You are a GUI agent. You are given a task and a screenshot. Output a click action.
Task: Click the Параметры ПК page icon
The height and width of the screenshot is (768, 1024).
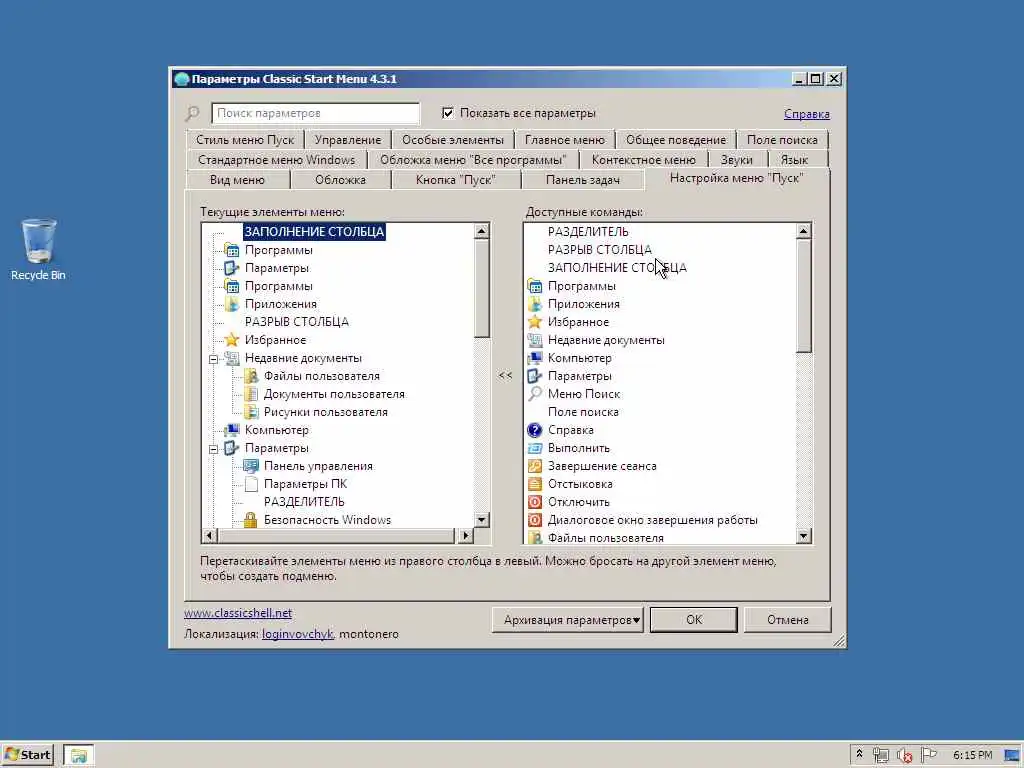[251, 484]
